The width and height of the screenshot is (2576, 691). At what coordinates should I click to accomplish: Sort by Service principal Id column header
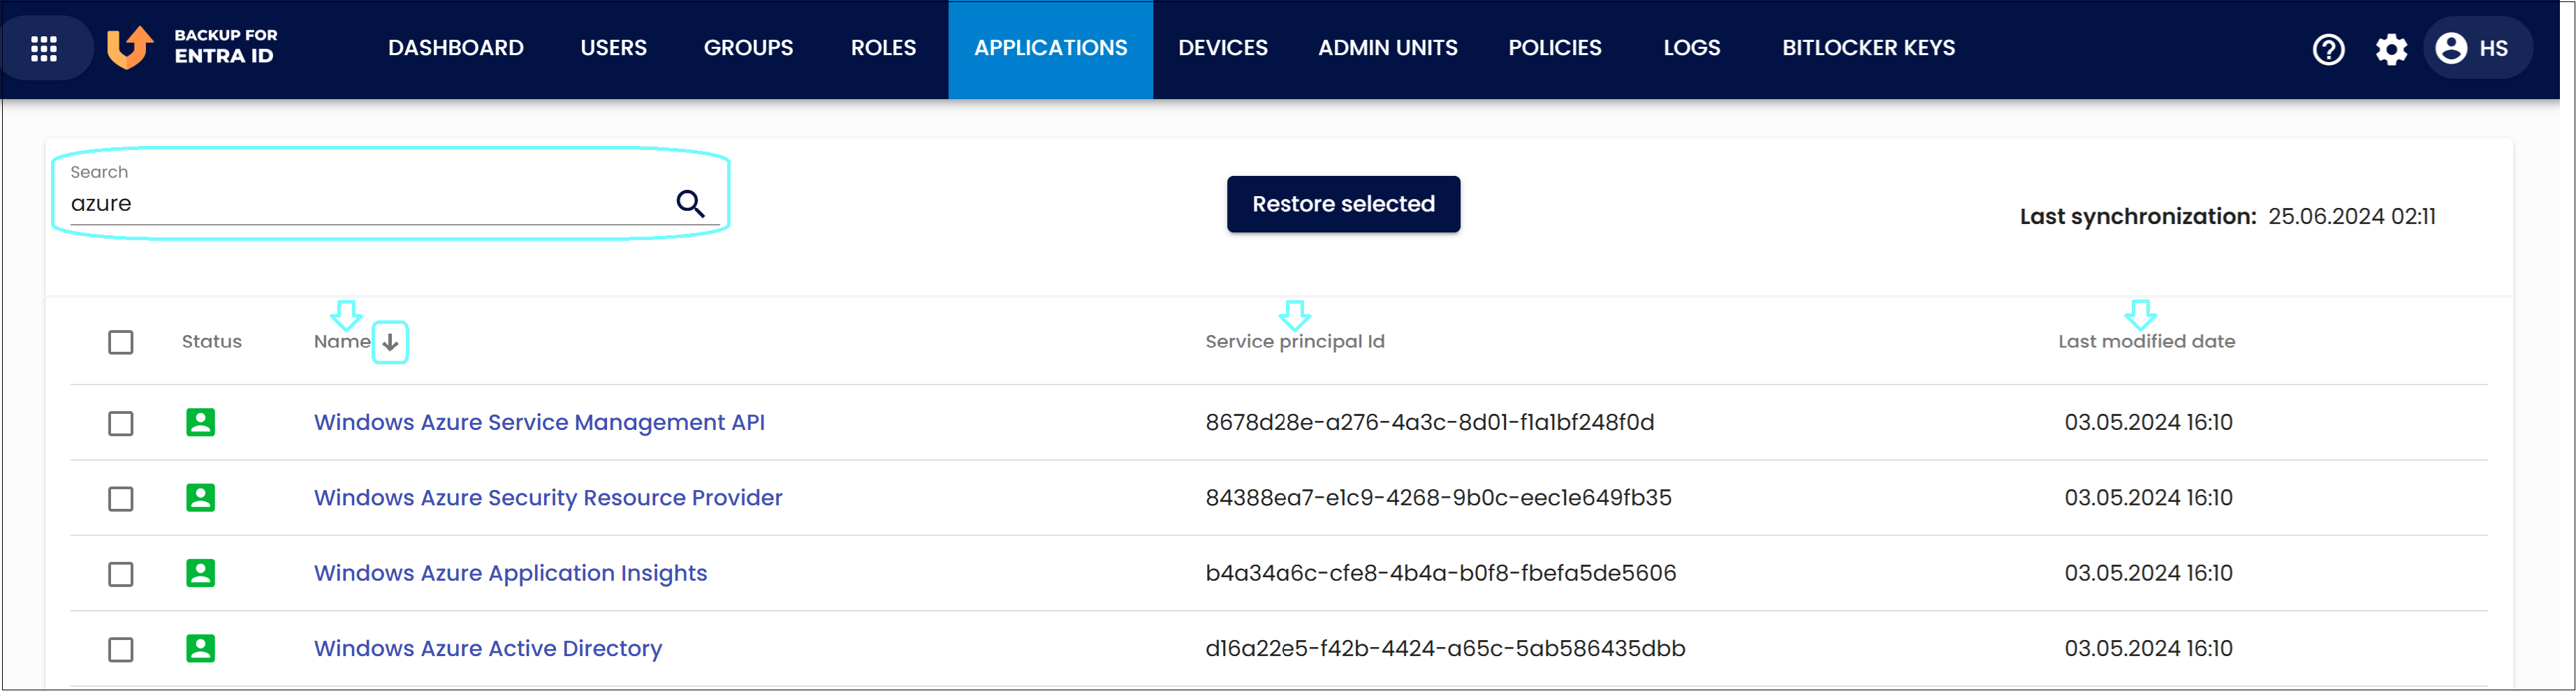pos(1295,342)
